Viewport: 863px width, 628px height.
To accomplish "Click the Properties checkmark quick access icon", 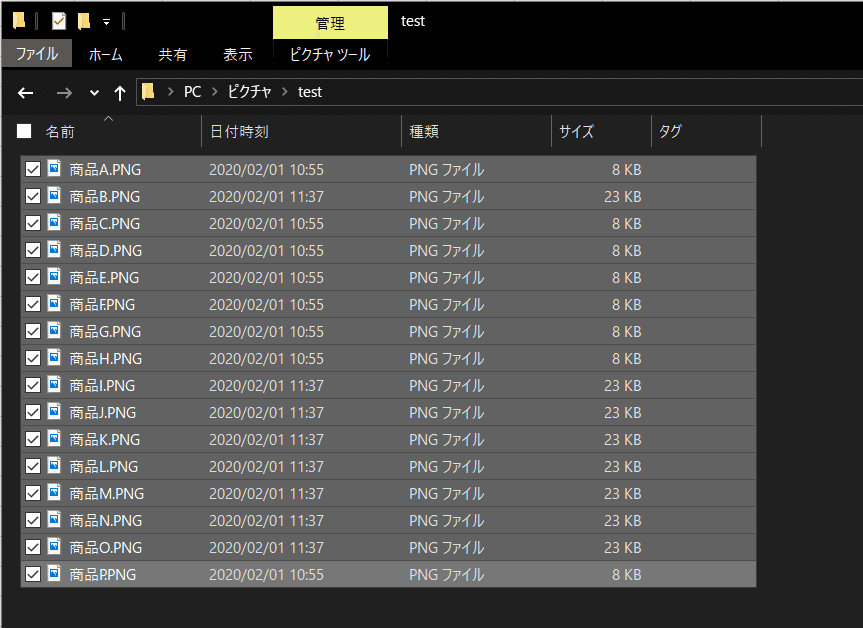I will point(58,21).
